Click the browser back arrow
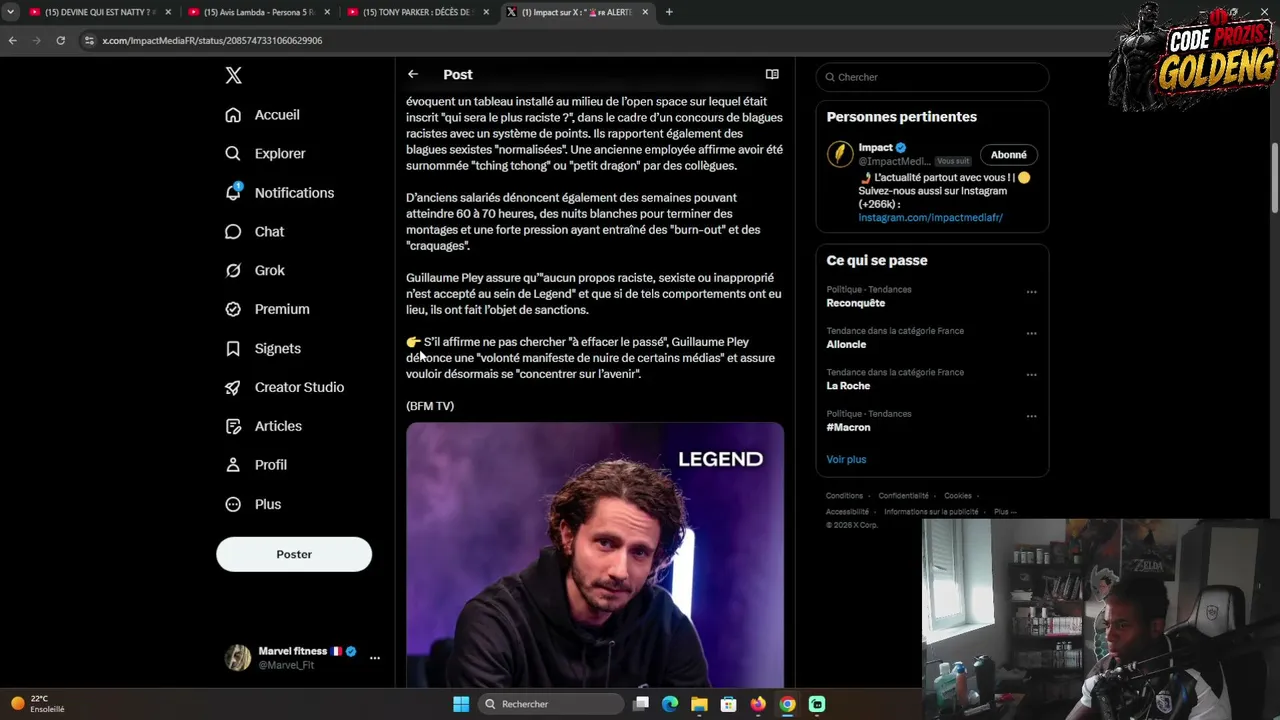 coord(12,40)
